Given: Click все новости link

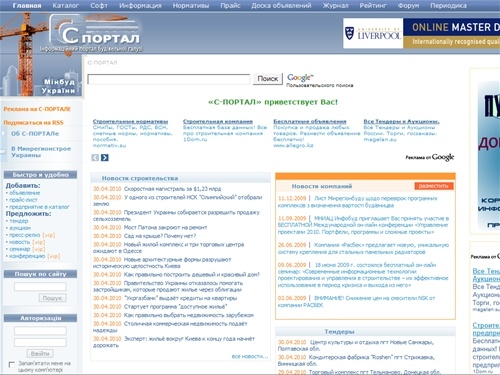Looking at the screenshot, I should pos(250,356).
